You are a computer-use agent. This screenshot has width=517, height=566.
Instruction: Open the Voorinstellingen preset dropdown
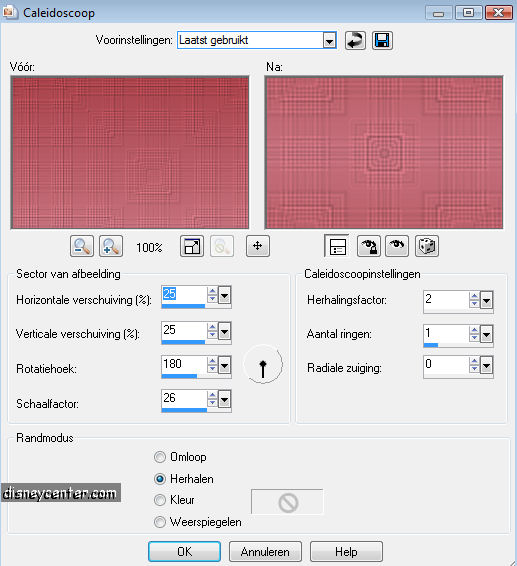click(329, 40)
